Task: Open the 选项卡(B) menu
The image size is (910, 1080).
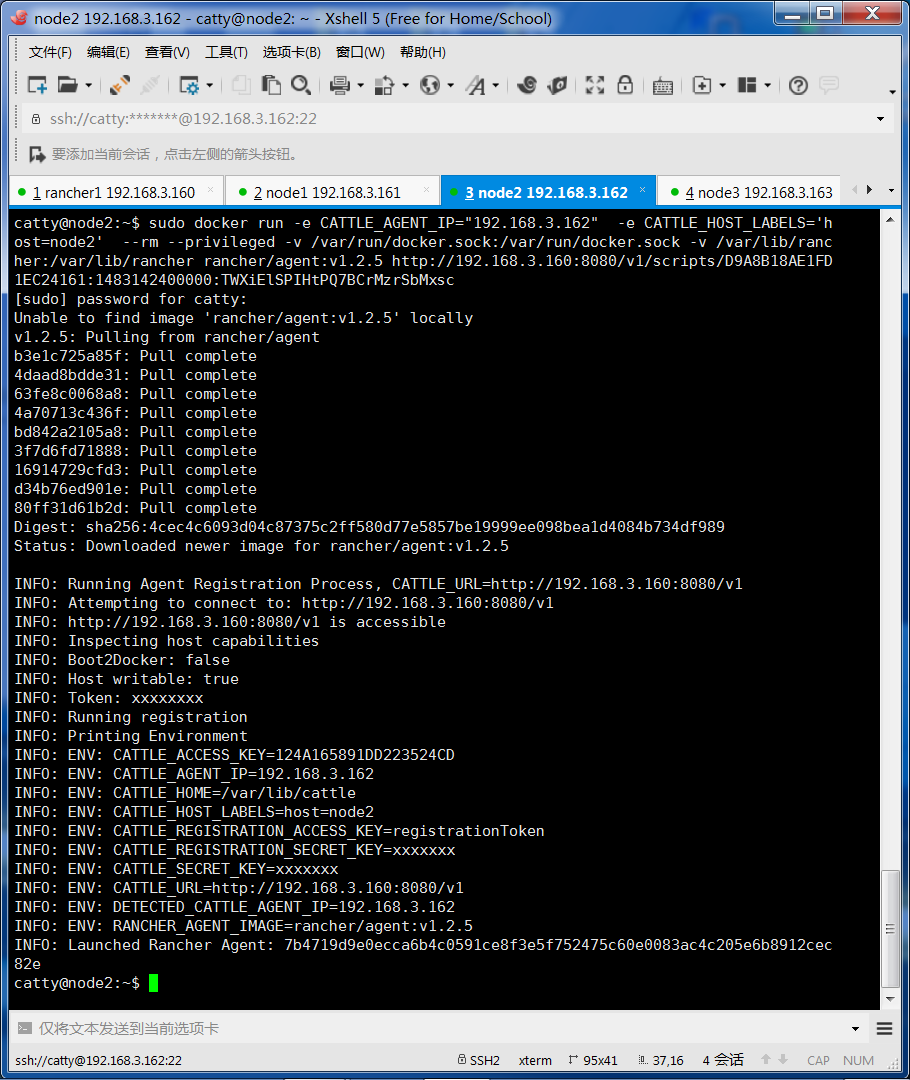Action: pyautogui.click(x=291, y=52)
